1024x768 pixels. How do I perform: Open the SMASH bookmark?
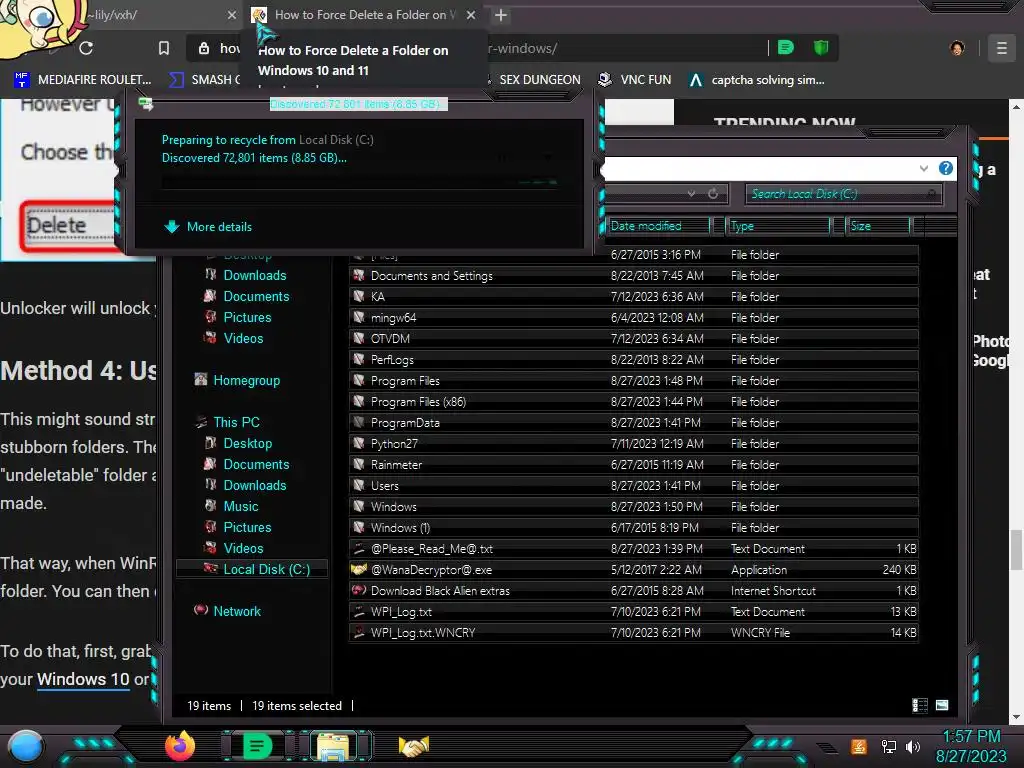click(x=205, y=80)
